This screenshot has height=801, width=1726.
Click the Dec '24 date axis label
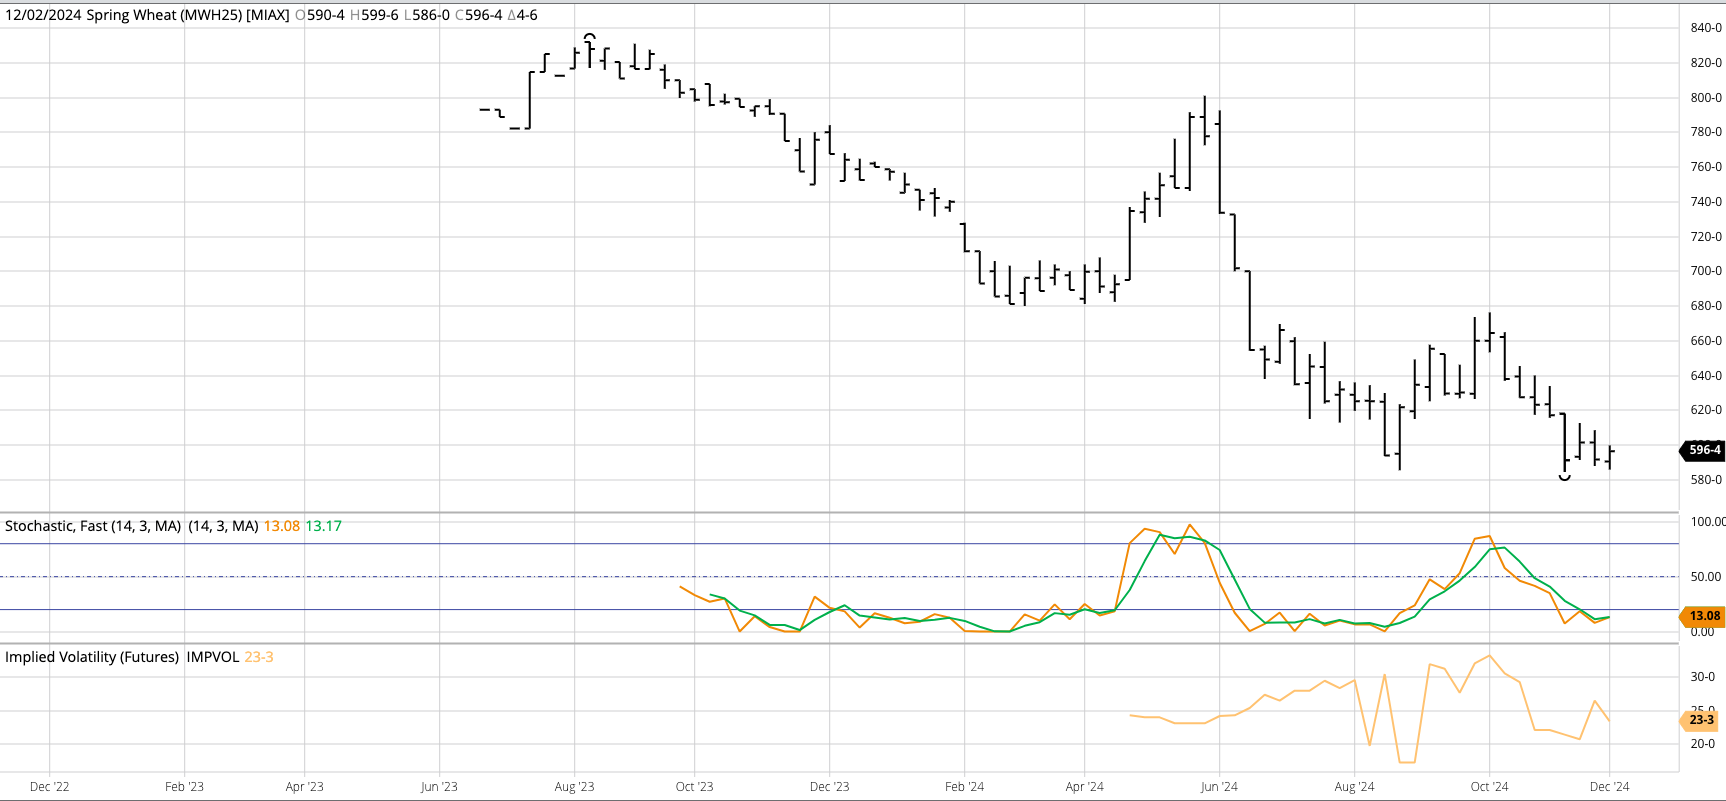click(1609, 787)
